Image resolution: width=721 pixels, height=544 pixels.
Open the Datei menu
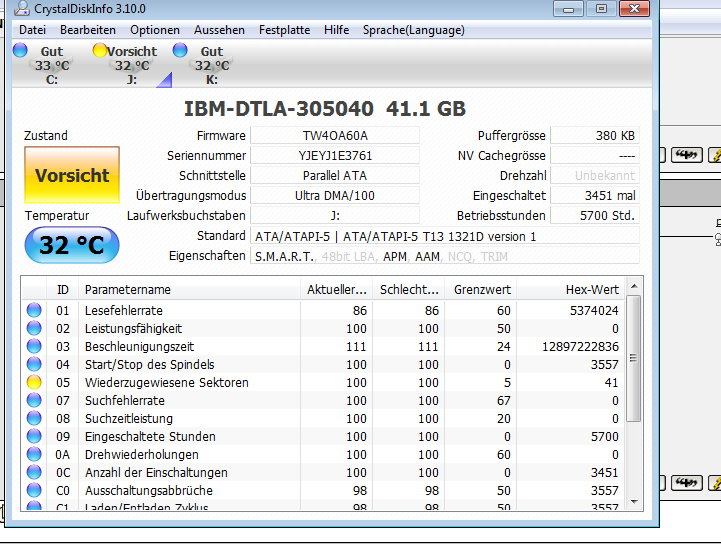pos(32,30)
